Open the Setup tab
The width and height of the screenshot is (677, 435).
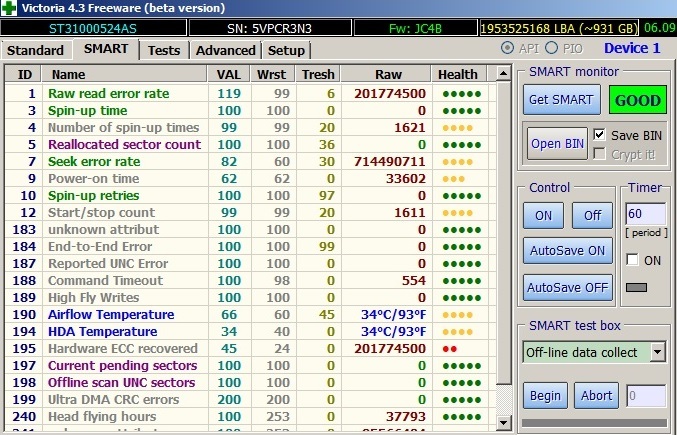pos(286,50)
